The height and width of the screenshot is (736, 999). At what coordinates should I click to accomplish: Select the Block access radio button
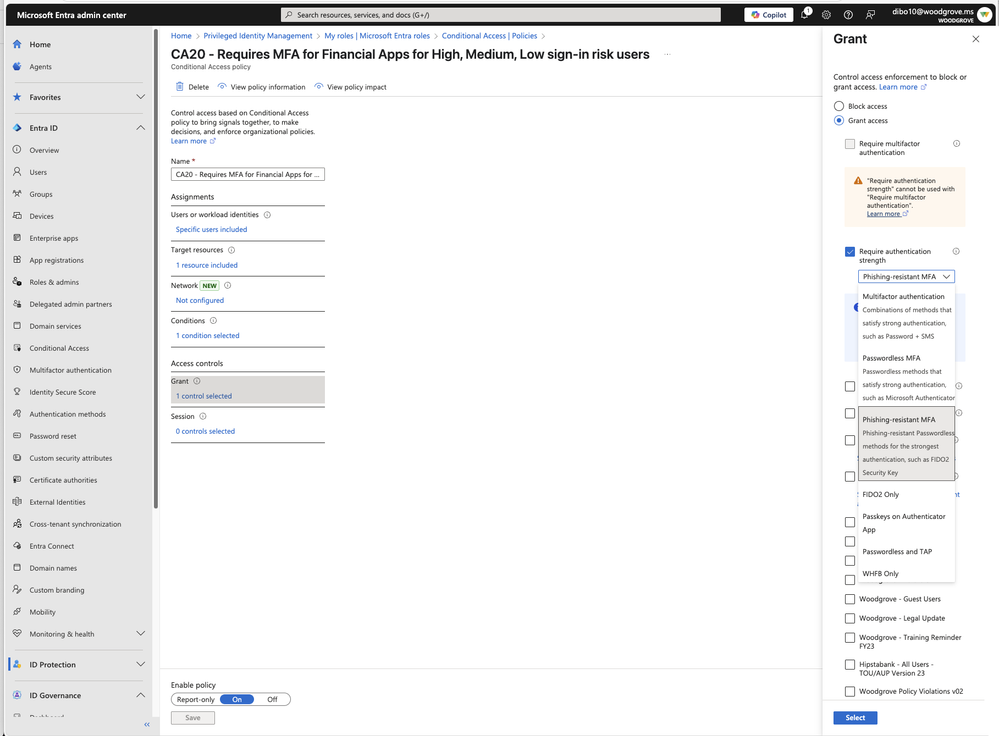(x=839, y=106)
